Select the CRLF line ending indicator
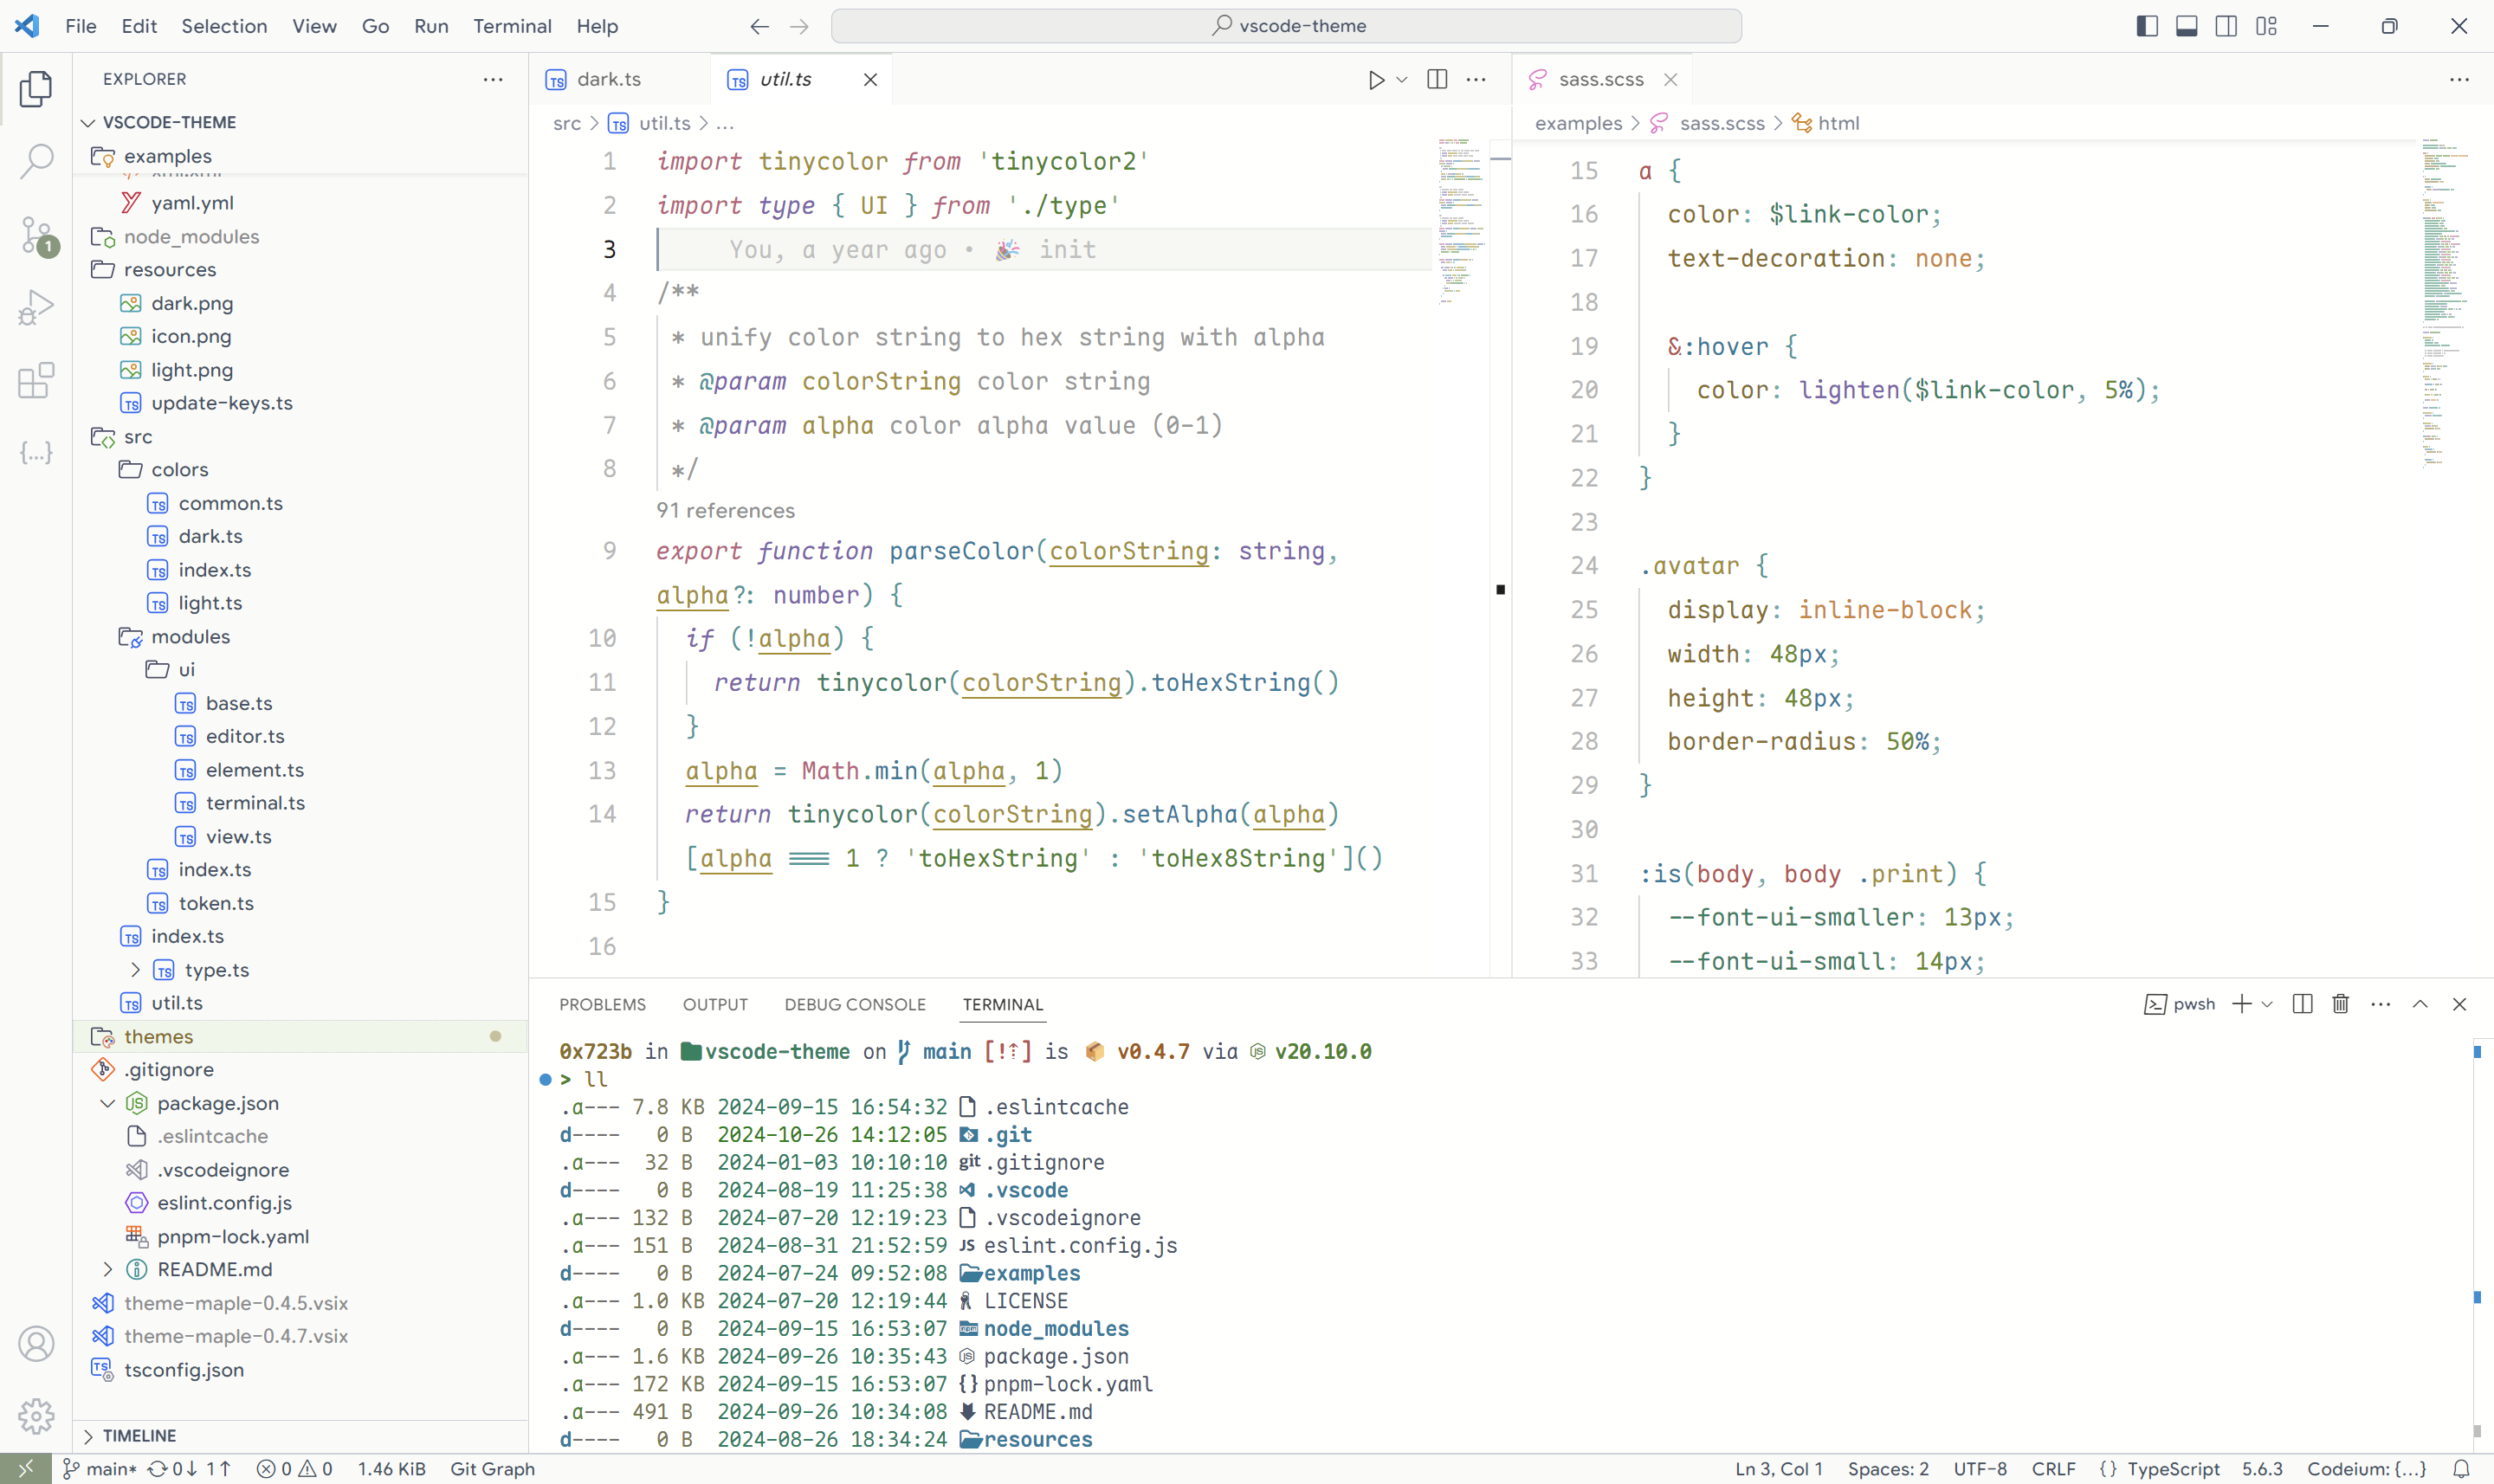 pos(2052,1468)
